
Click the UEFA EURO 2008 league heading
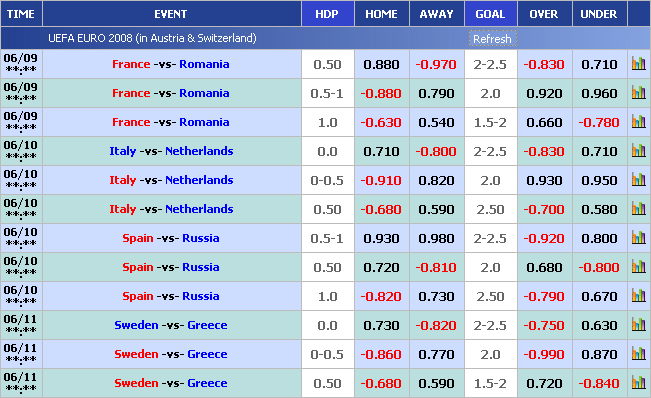[152, 38]
